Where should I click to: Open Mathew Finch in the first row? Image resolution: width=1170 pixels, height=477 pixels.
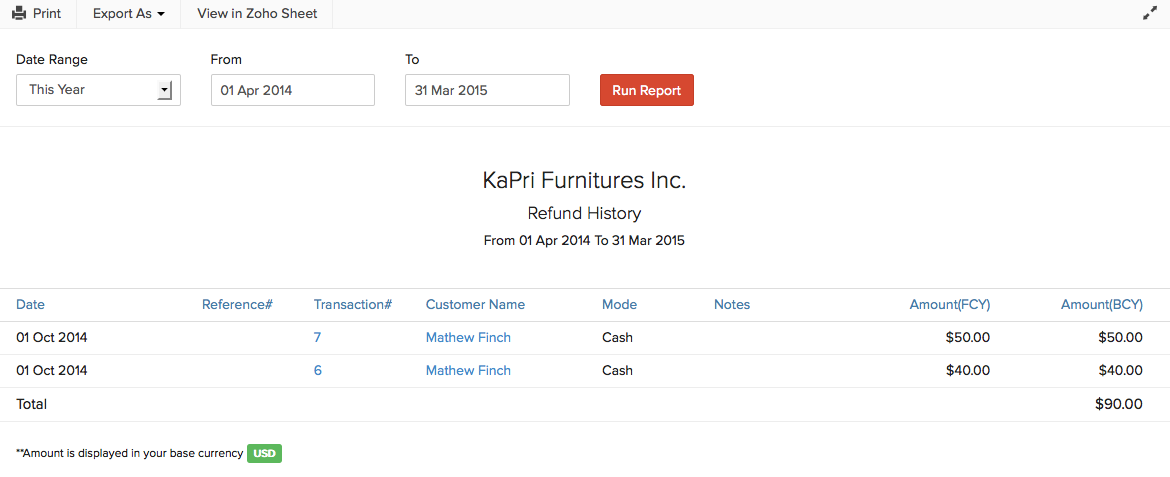(x=468, y=338)
